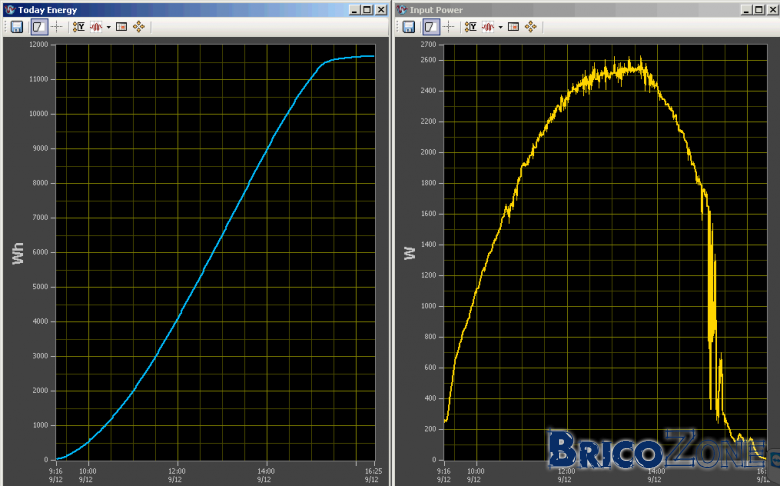780x486 pixels.
Task: Click four-arrow pan icon in Today Energy
Action: (139, 27)
